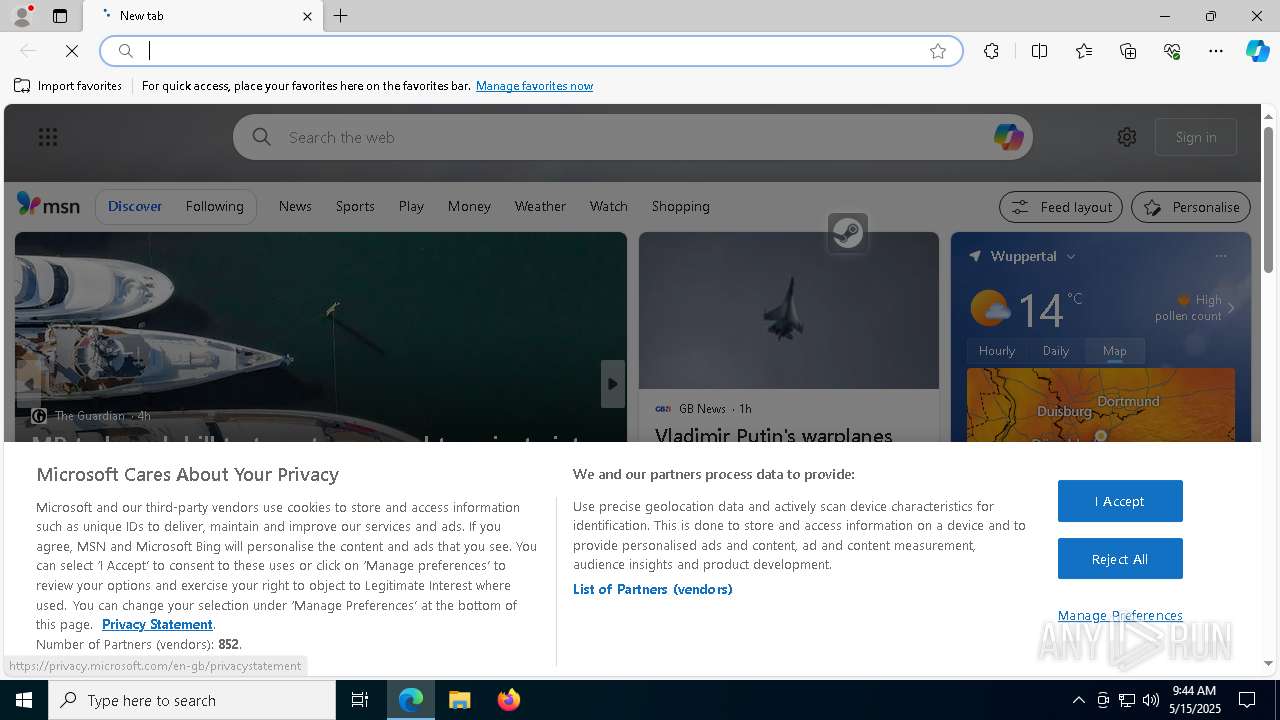Open Privacy Statement link
The image size is (1280, 720).
click(x=157, y=624)
